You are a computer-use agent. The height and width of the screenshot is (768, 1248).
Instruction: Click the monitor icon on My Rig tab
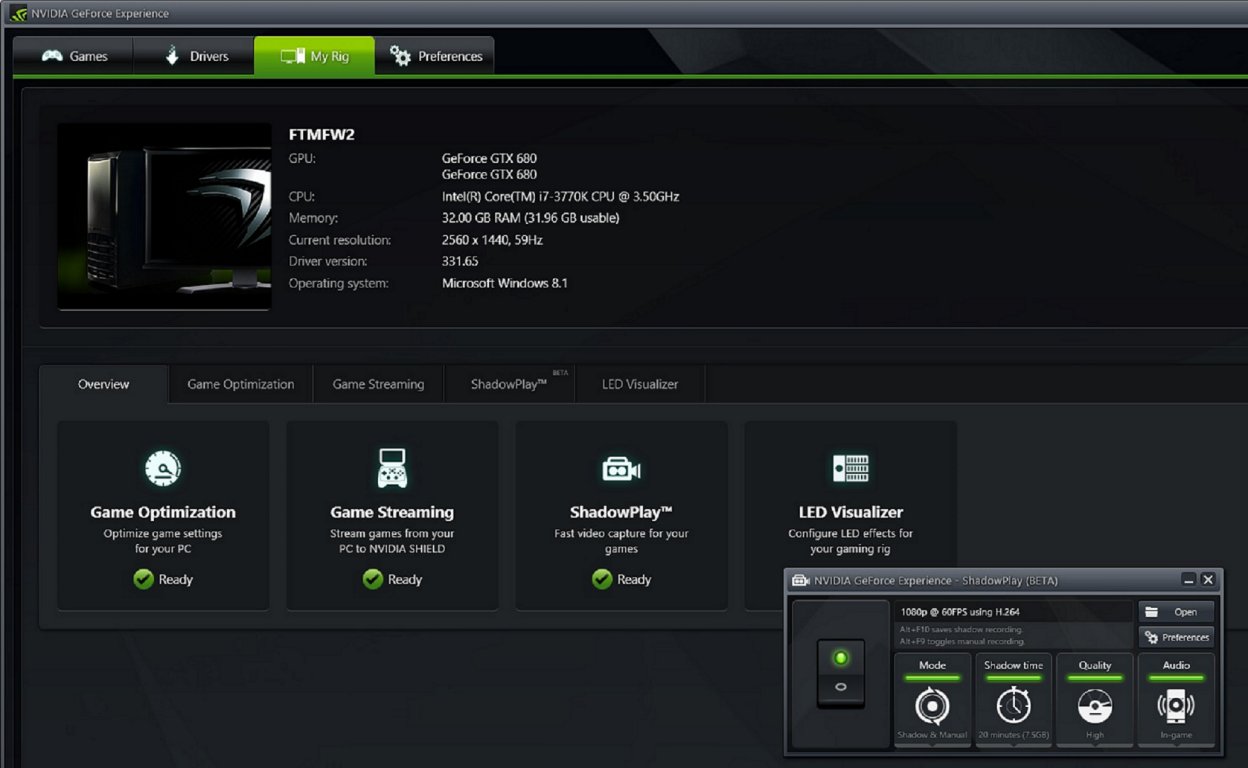[292, 56]
